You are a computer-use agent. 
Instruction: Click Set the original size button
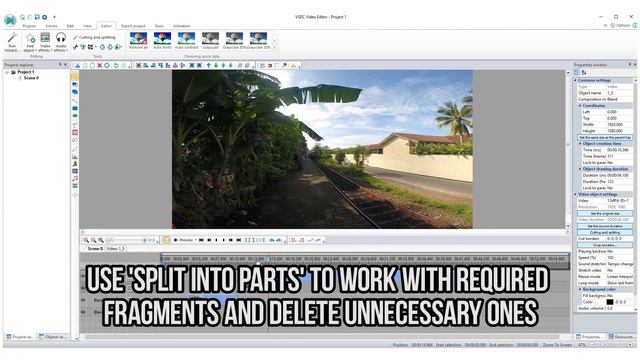[x=605, y=213]
